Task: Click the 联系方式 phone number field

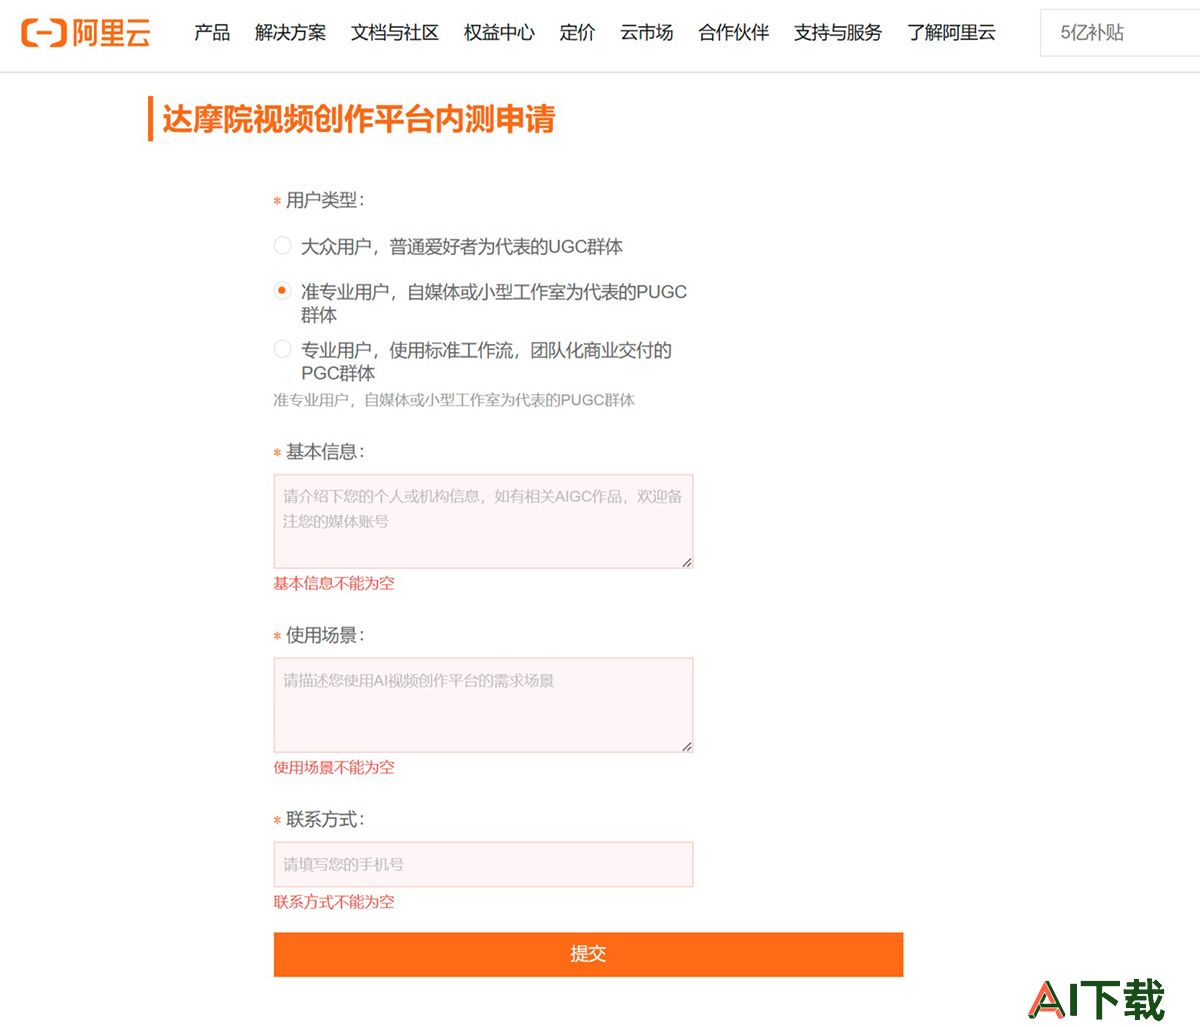Action: pos(483,864)
